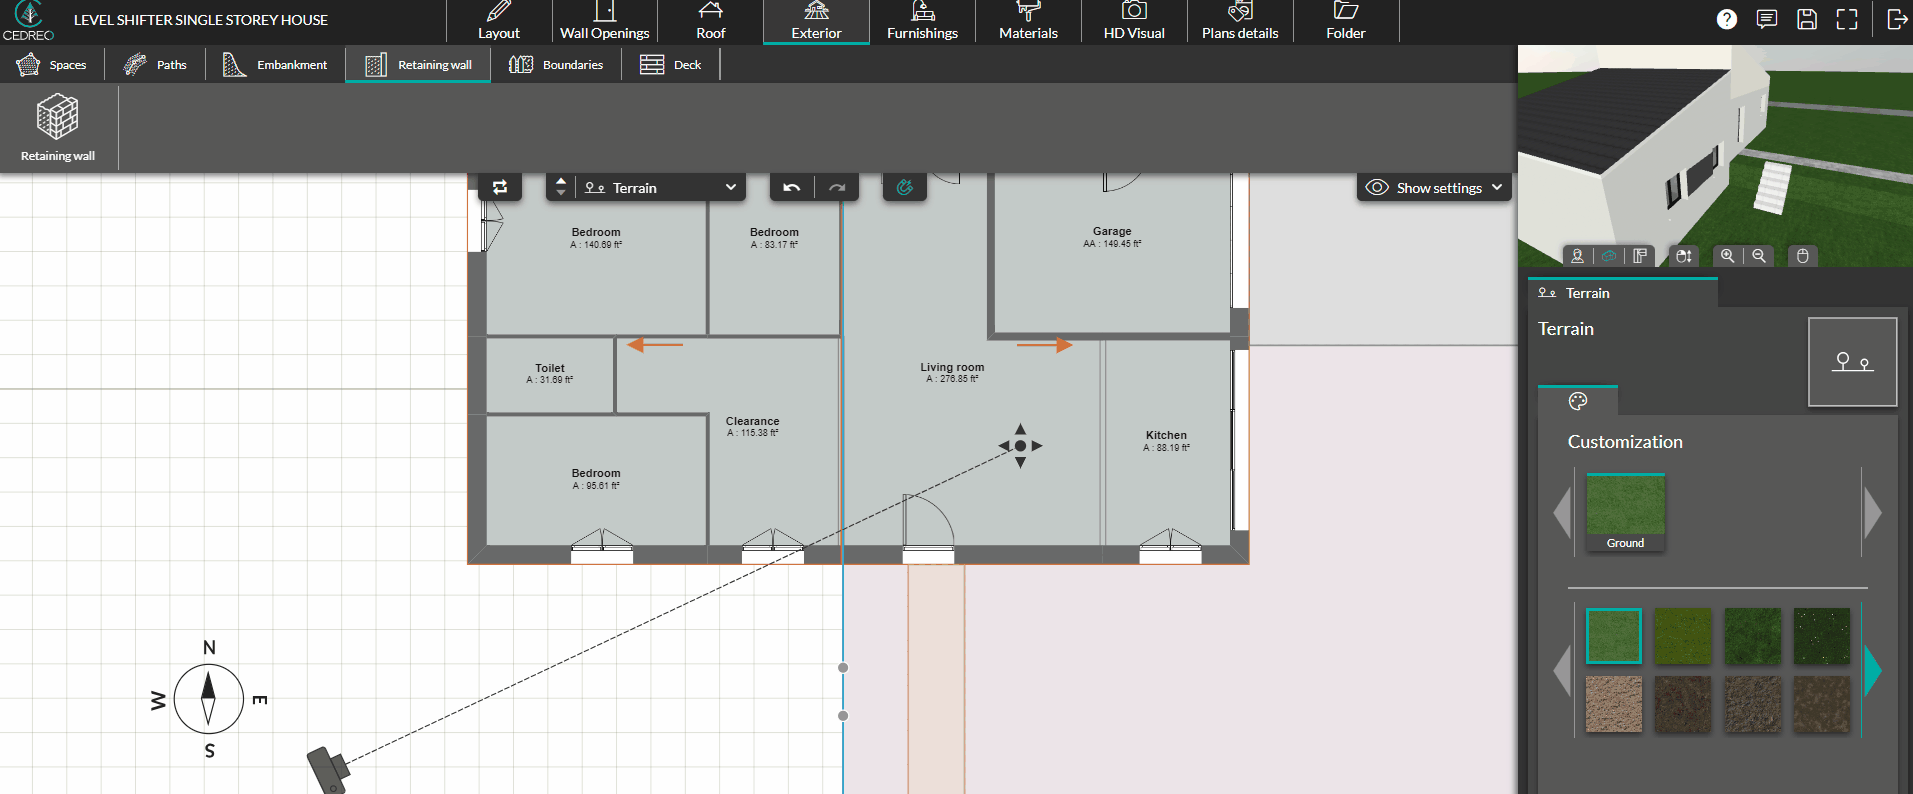Image resolution: width=1913 pixels, height=794 pixels.
Task: Toggle the 3D perspective view mode
Action: coord(1609,256)
